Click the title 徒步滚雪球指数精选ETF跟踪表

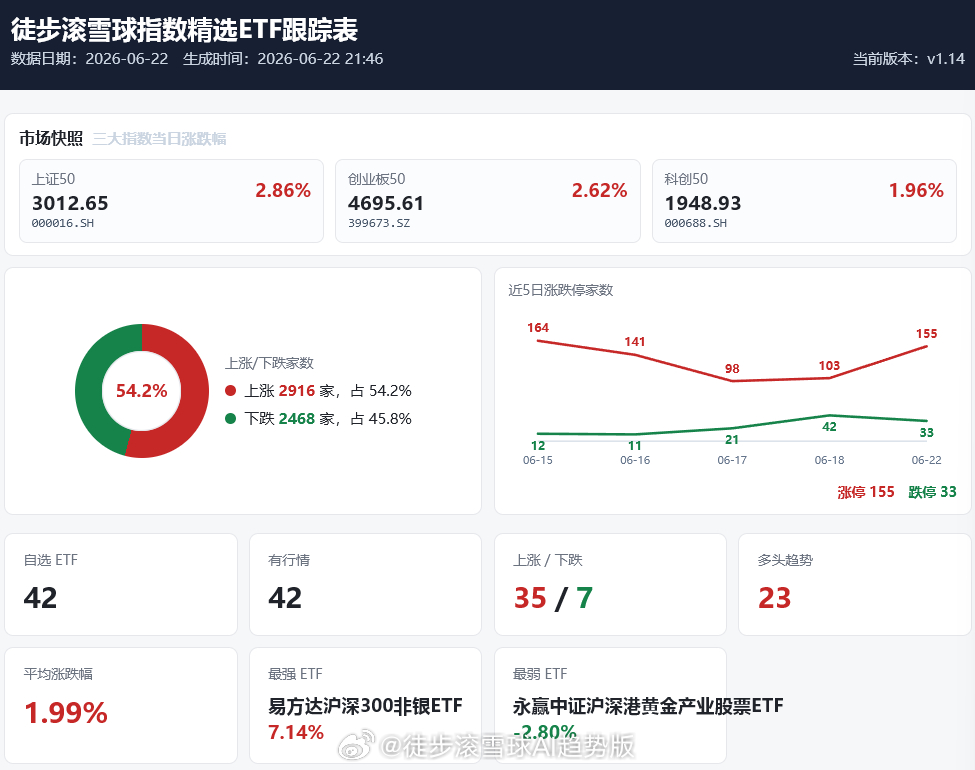click(184, 29)
